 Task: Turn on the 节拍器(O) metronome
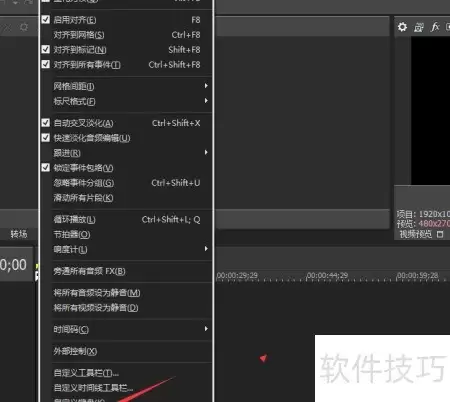(126, 234)
